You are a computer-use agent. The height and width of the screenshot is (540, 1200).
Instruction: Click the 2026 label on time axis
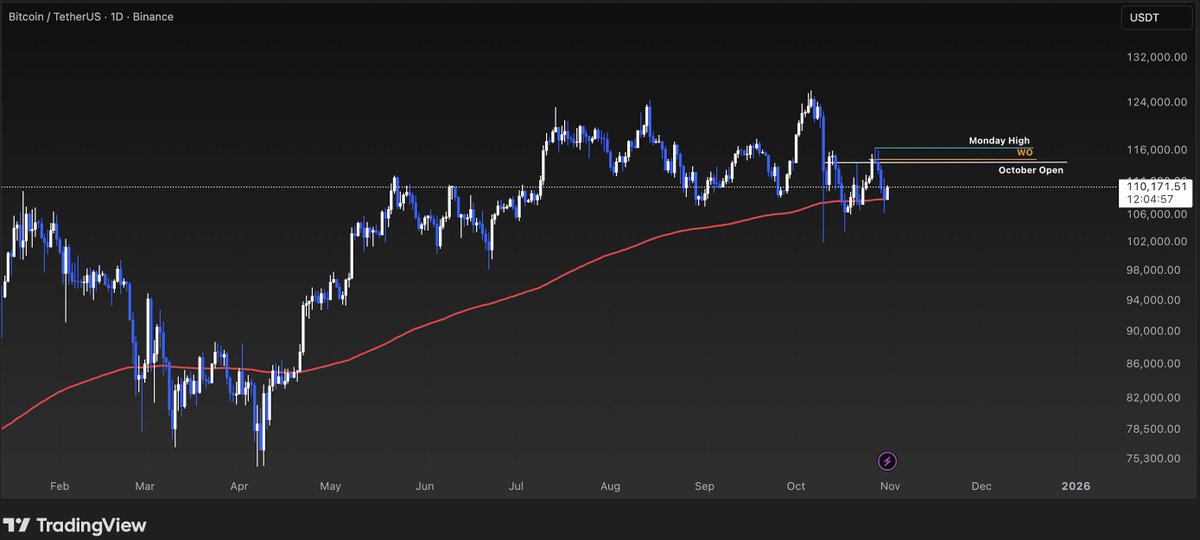point(1075,486)
